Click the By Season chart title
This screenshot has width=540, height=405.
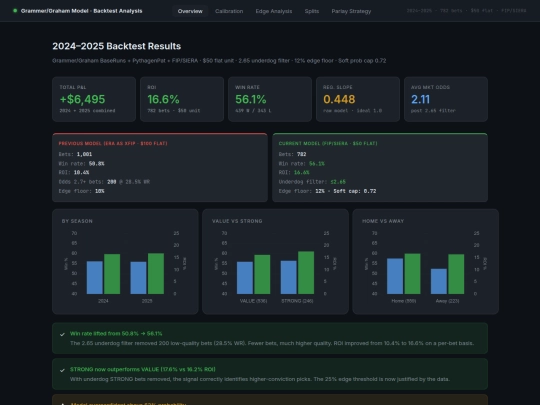tap(77, 221)
